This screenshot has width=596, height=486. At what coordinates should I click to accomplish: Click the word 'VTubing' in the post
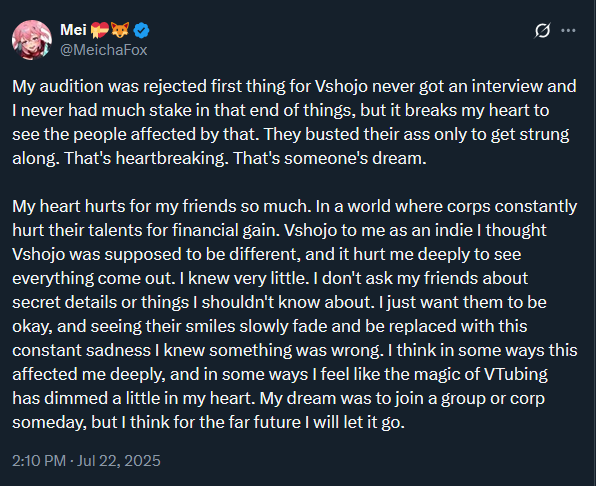(516, 374)
